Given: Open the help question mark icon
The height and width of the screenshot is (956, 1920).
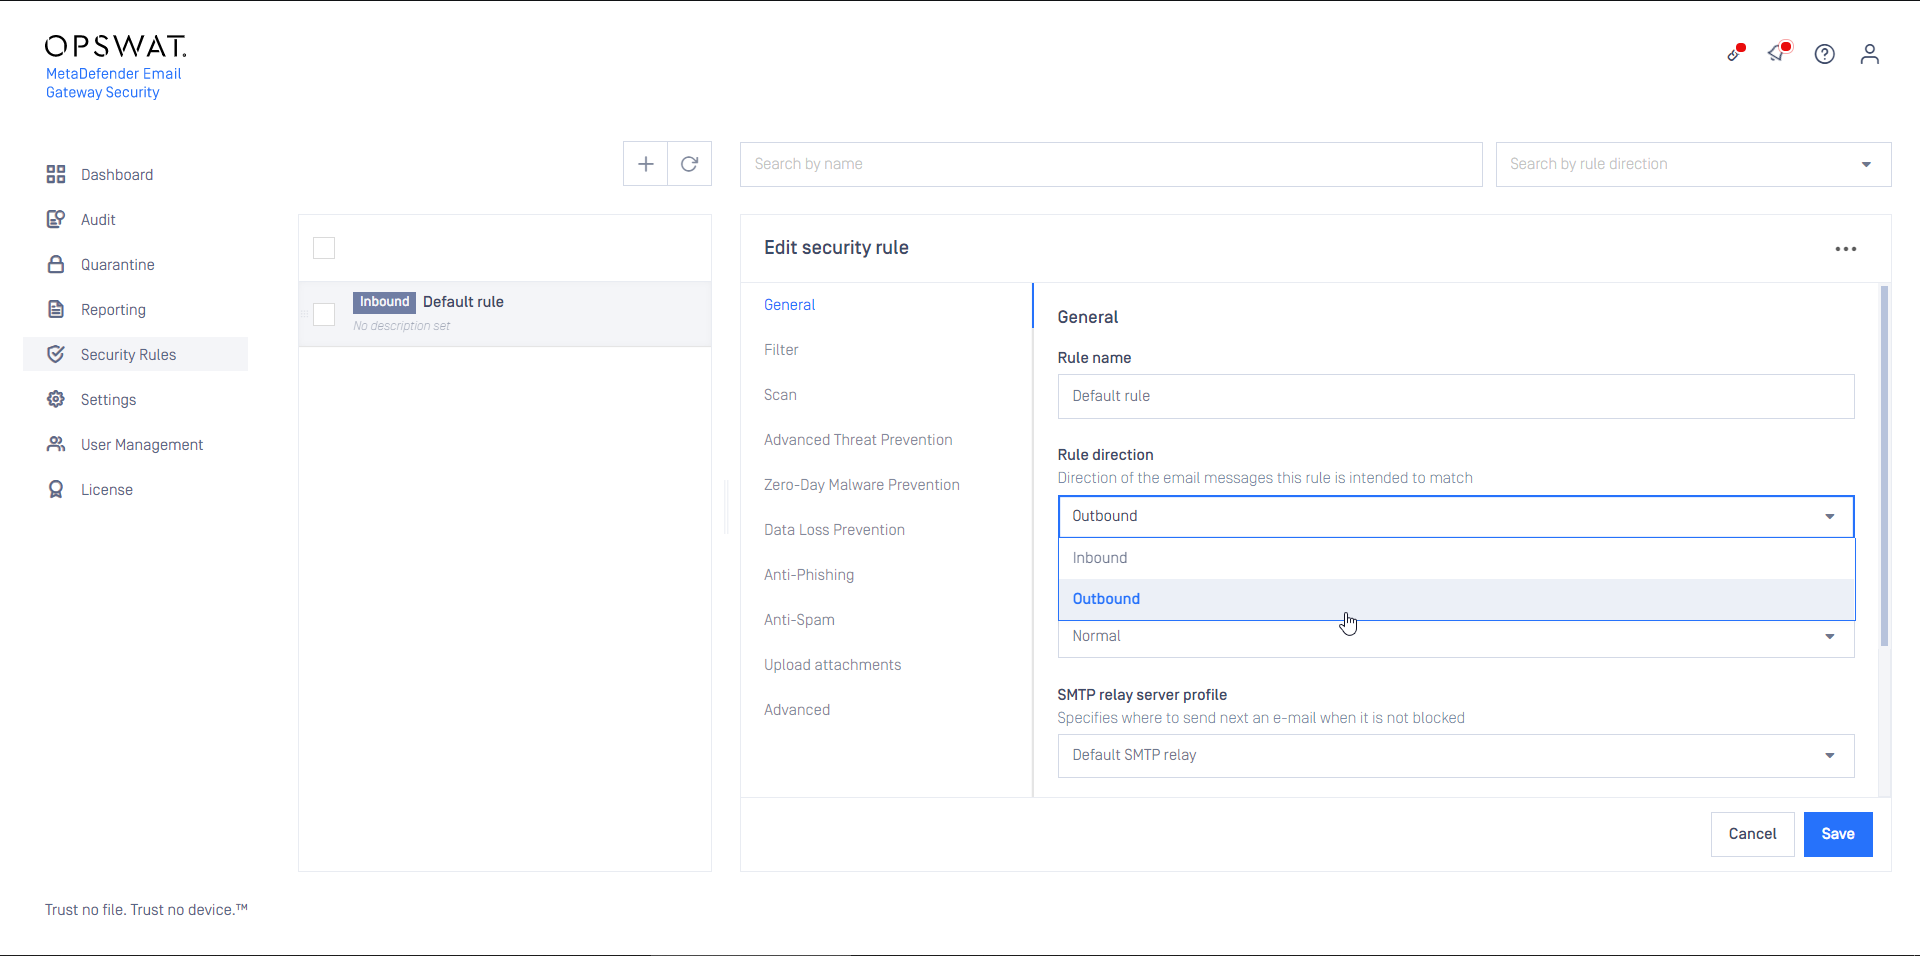Looking at the screenshot, I should (1824, 54).
